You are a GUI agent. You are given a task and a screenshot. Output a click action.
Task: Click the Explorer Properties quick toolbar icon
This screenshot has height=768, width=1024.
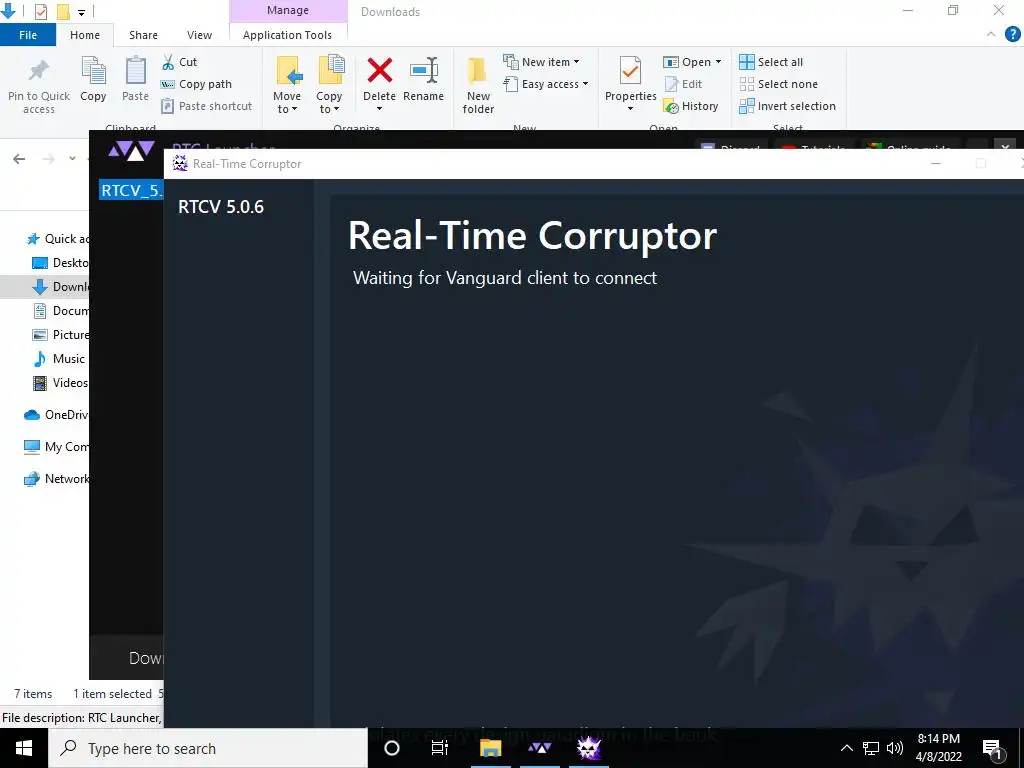pyautogui.click(x=40, y=12)
